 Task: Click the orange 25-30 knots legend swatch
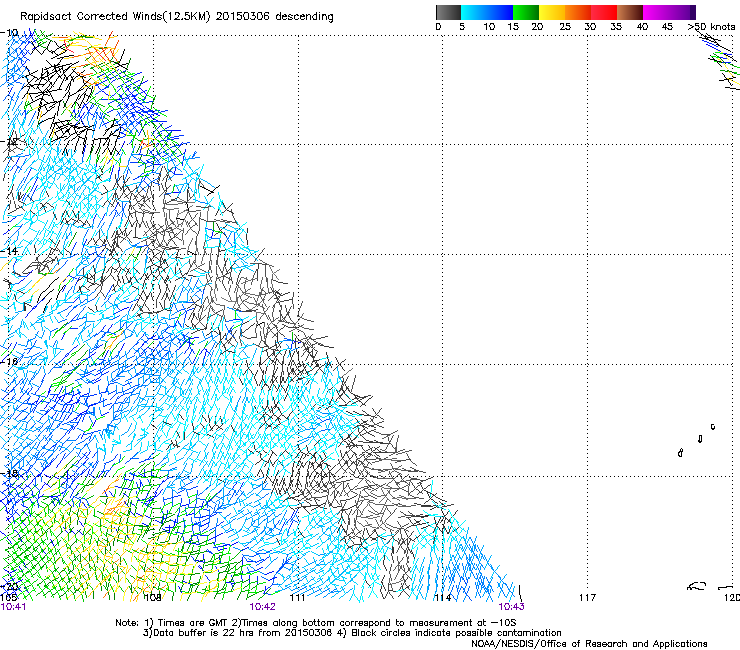pyautogui.click(x=578, y=12)
